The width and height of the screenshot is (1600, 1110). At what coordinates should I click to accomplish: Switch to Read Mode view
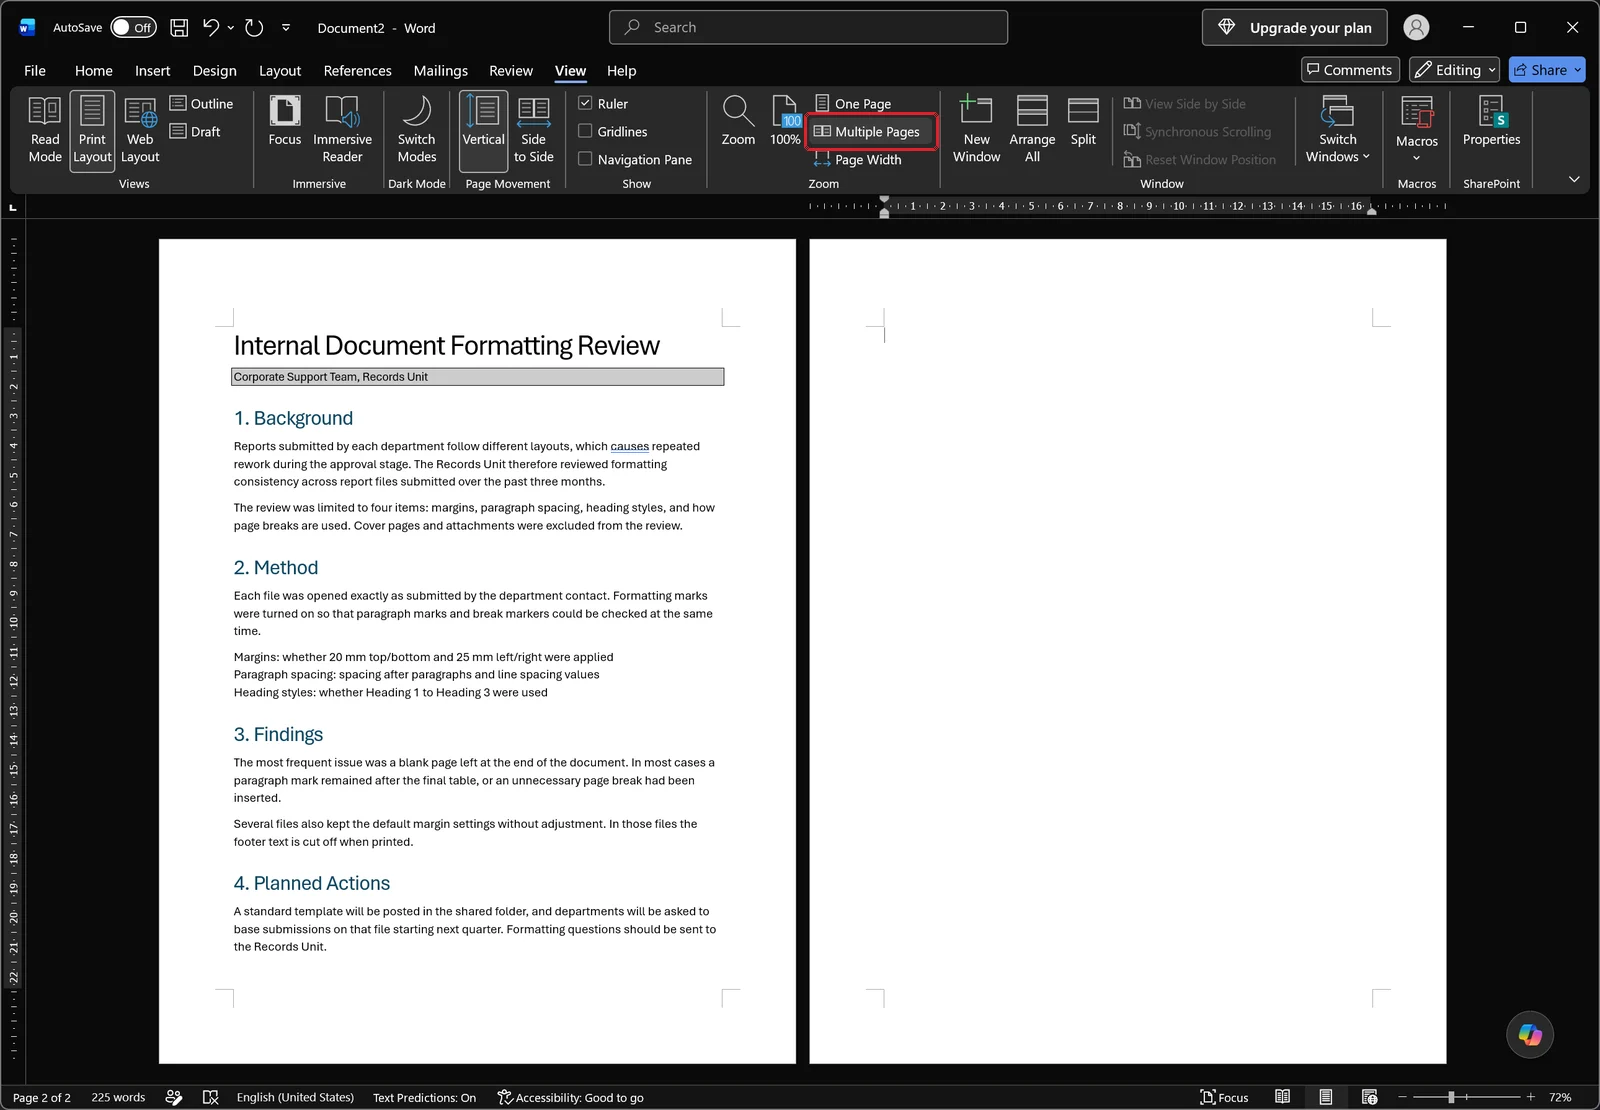point(45,130)
